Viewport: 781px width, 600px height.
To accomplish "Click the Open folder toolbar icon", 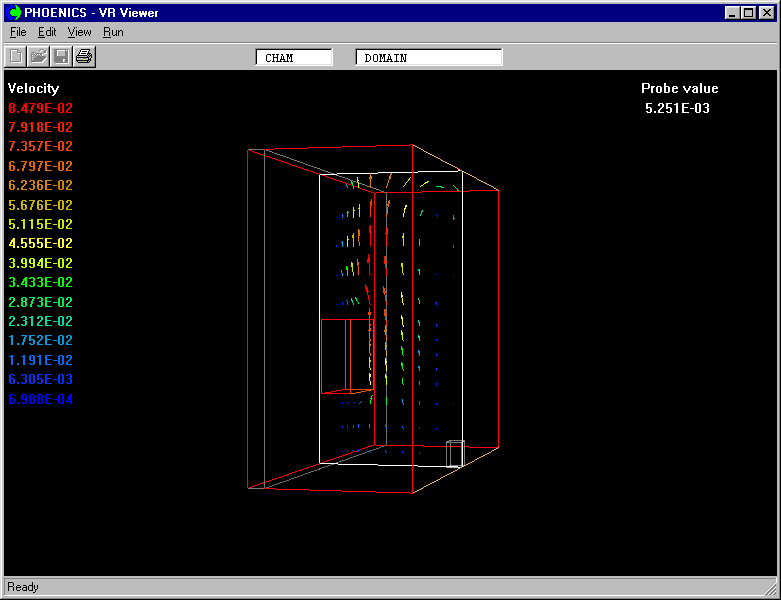I will 38,56.
